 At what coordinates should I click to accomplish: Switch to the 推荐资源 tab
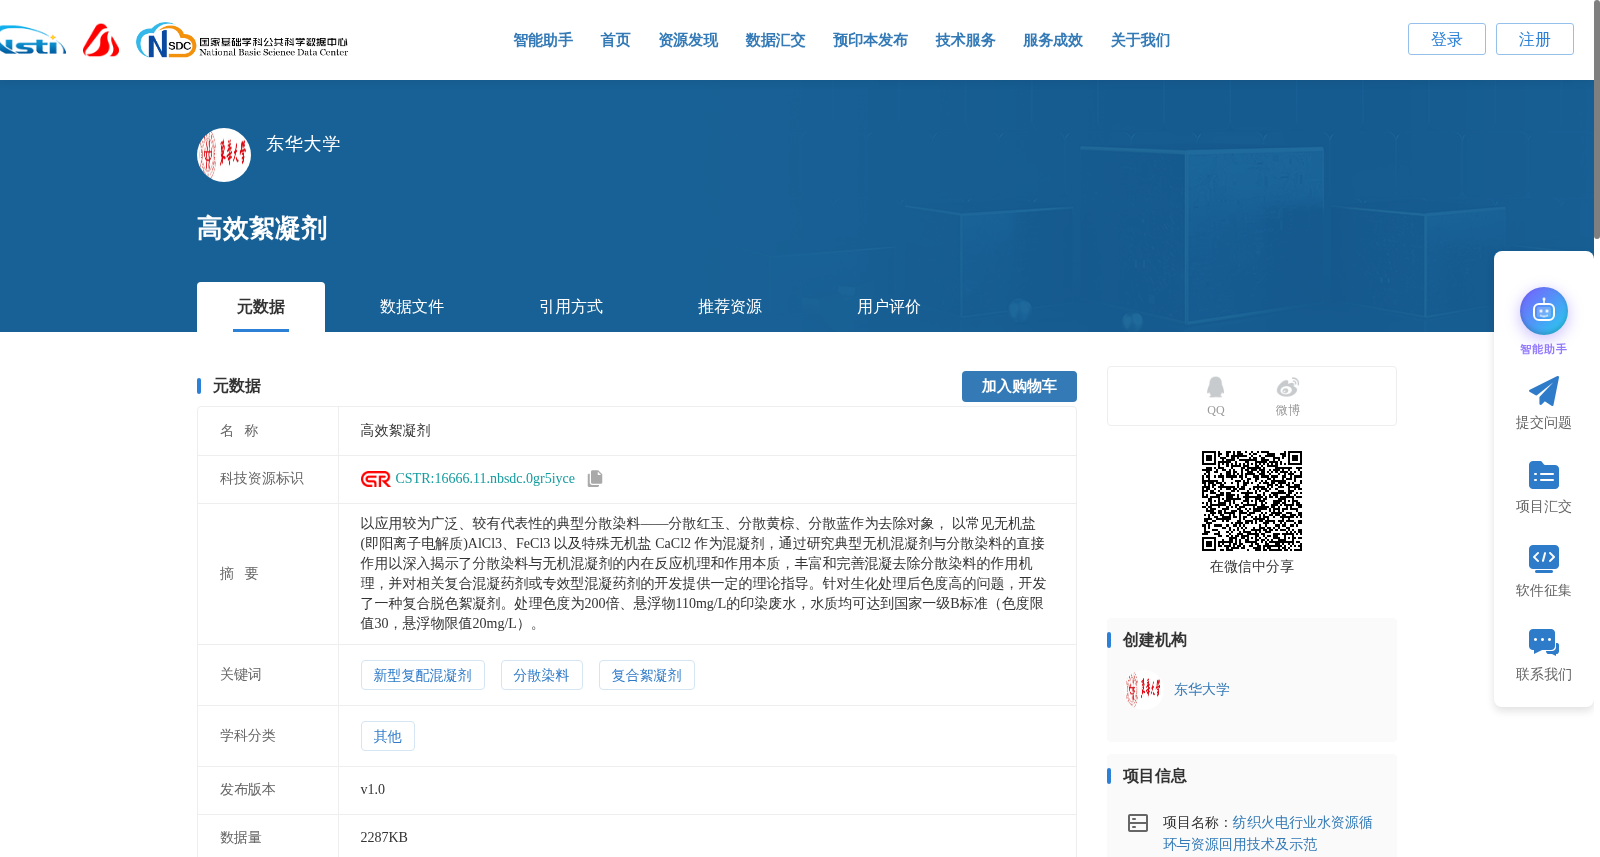click(x=730, y=307)
